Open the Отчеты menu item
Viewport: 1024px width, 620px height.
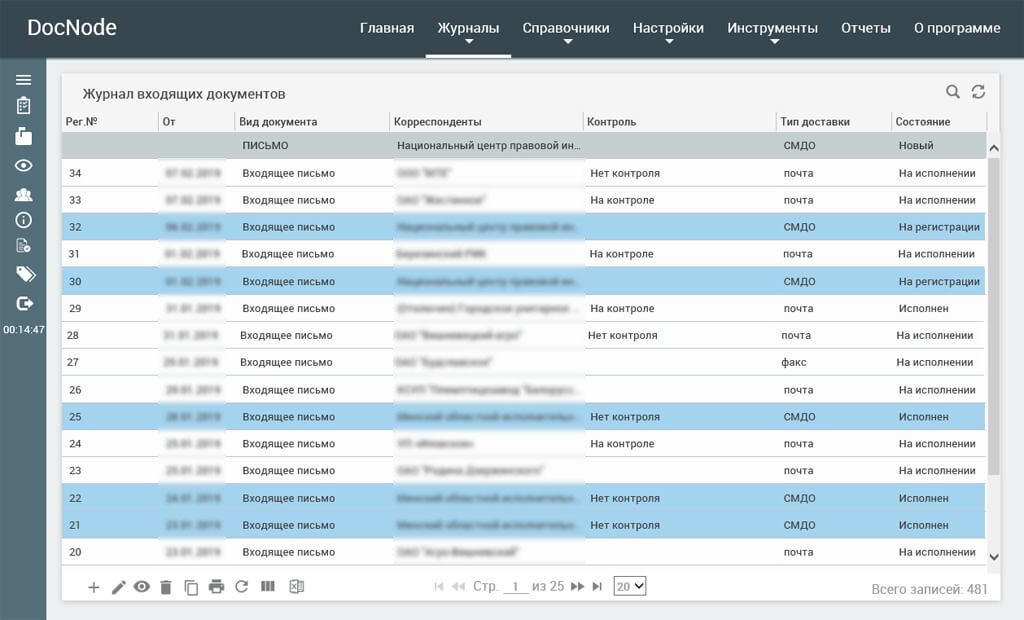coord(866,28)
